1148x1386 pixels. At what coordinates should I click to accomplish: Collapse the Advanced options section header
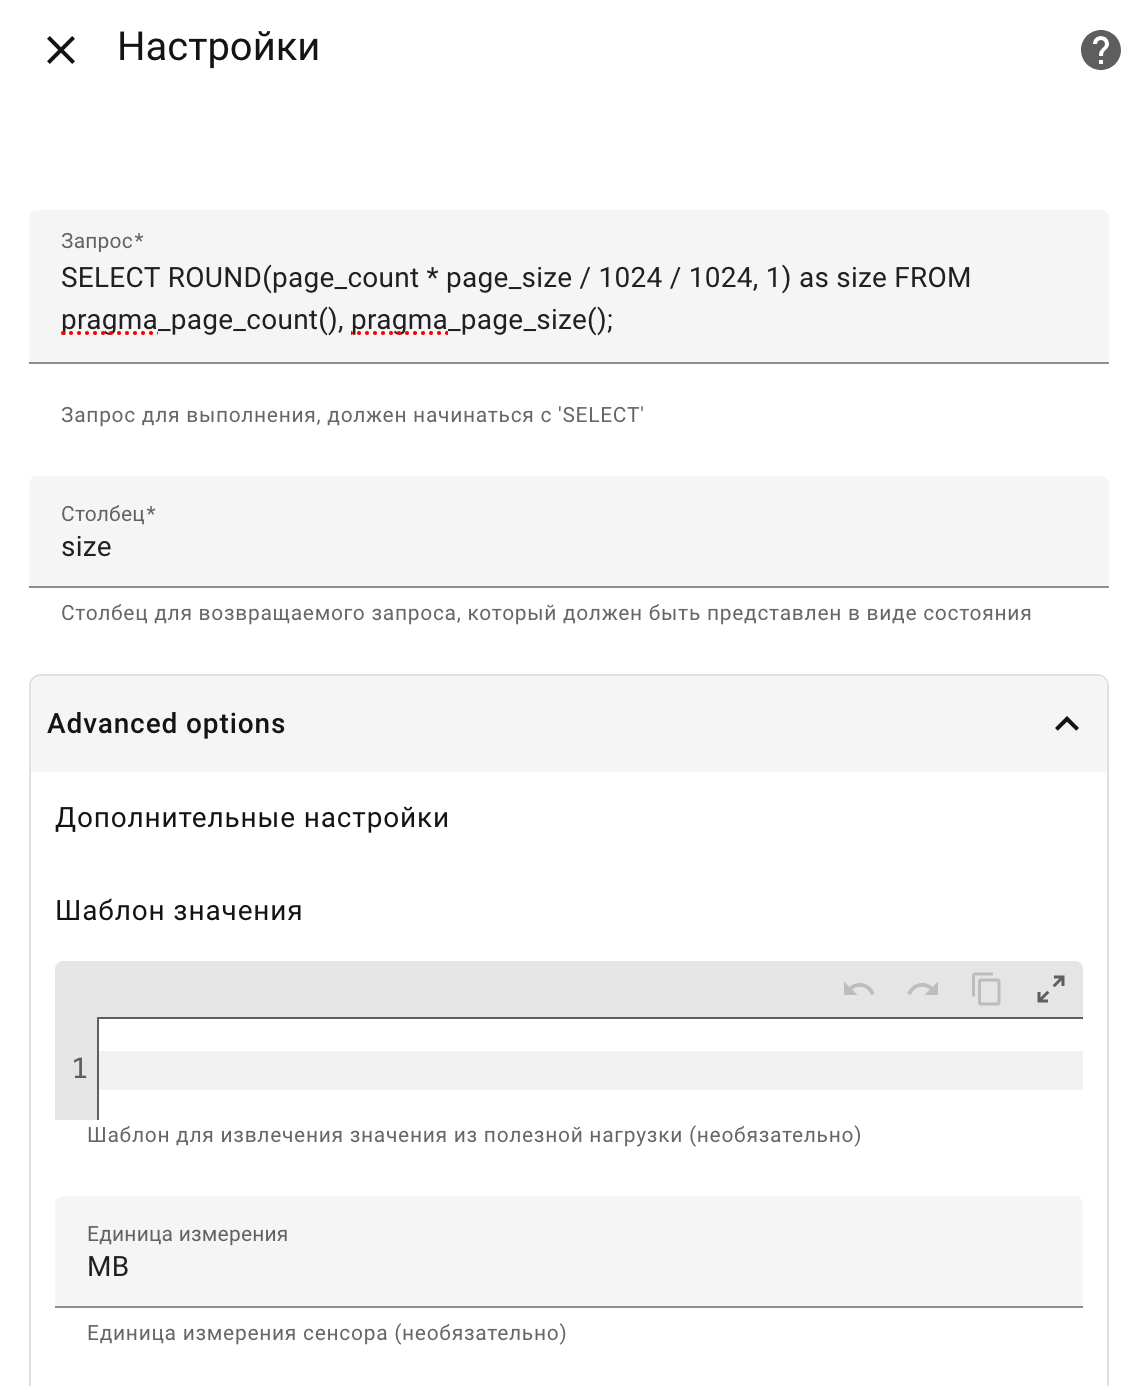[167, 724]
